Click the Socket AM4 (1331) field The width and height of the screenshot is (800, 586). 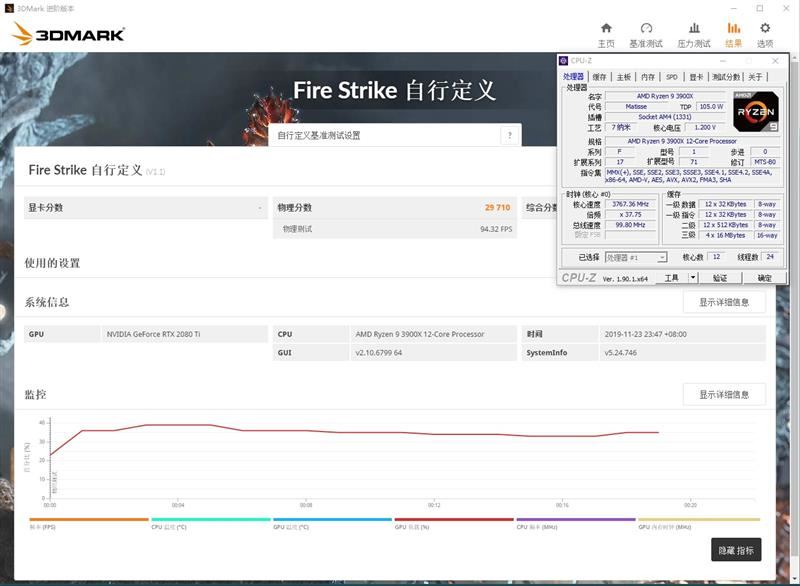coord(665,117)
